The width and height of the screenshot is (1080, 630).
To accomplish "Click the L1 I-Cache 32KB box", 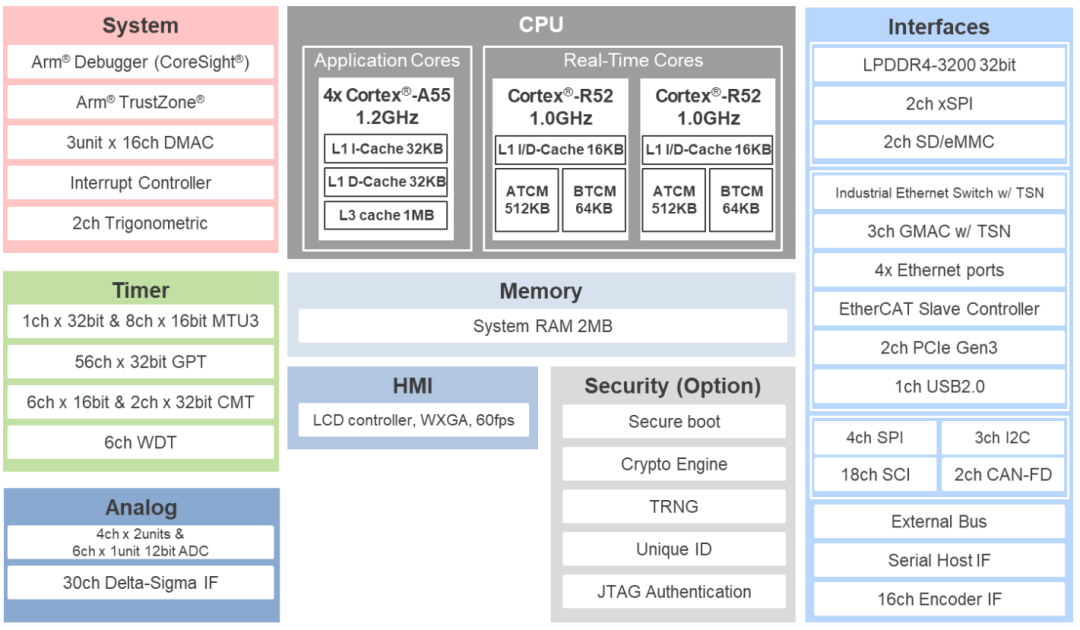I will click(x=386, y=150).
